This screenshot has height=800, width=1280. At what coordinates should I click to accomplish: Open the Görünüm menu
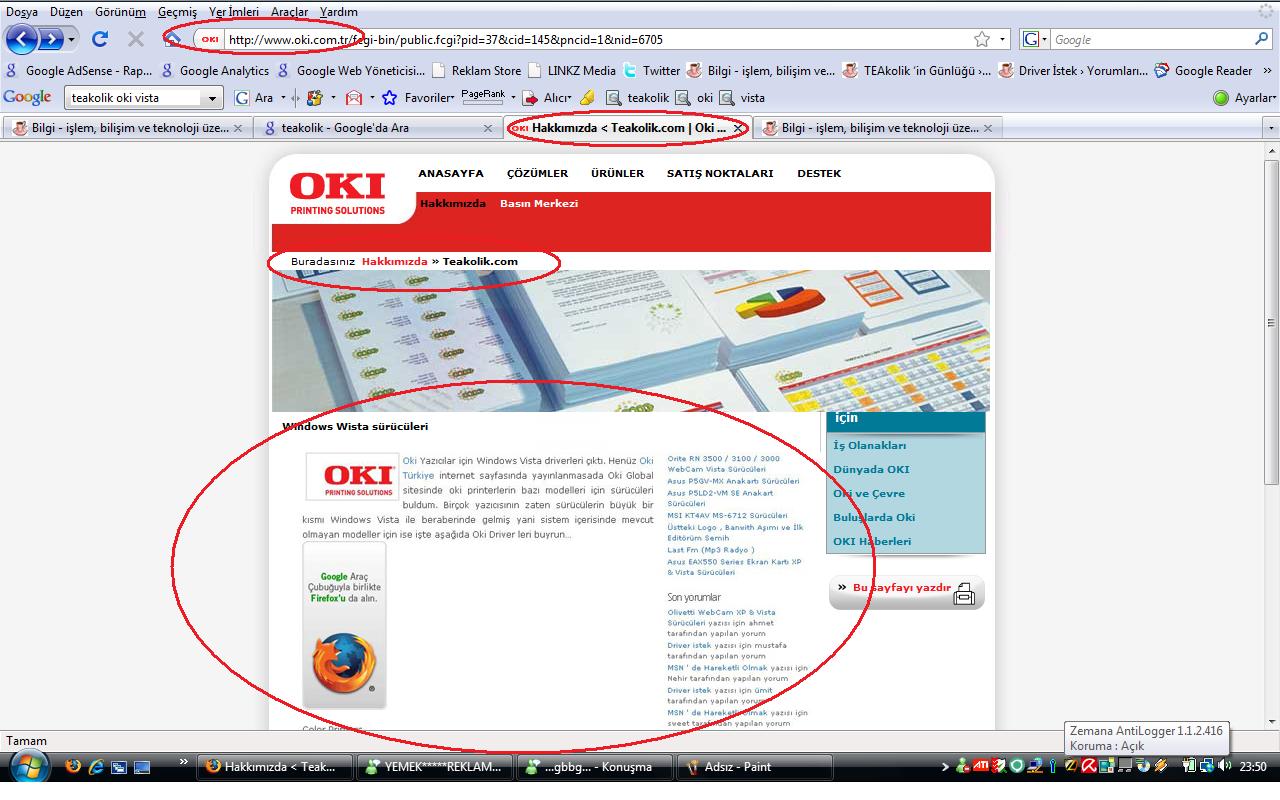[x=120, y=12]
